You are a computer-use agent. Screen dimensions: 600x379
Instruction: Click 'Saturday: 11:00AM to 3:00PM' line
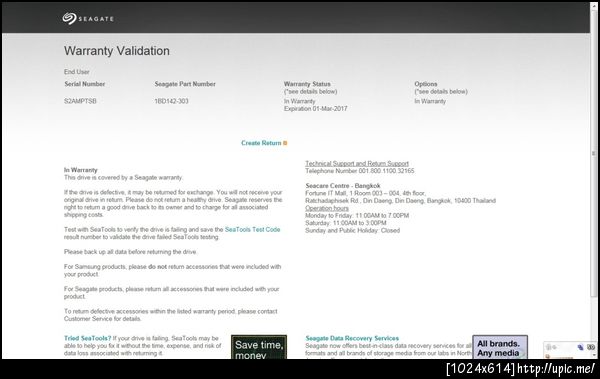coord(346,223)
